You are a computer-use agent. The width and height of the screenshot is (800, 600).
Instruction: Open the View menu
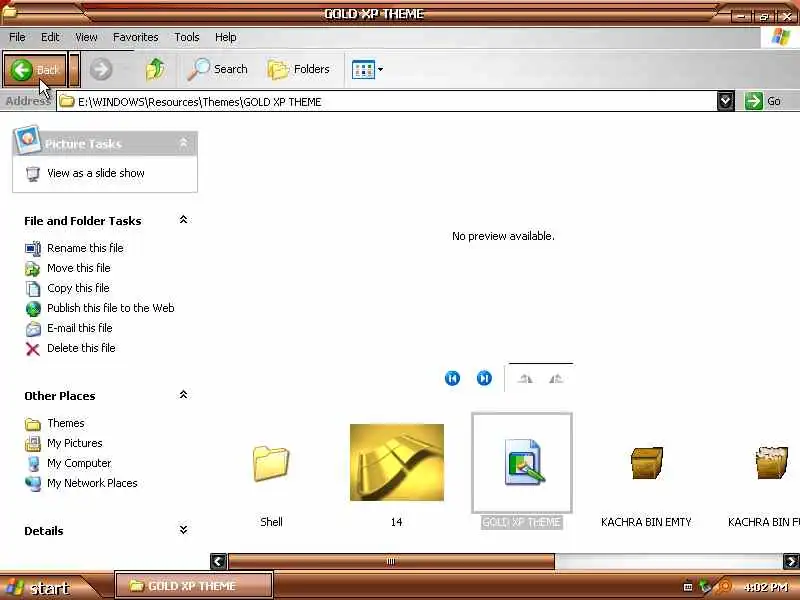tap(86, 37)
